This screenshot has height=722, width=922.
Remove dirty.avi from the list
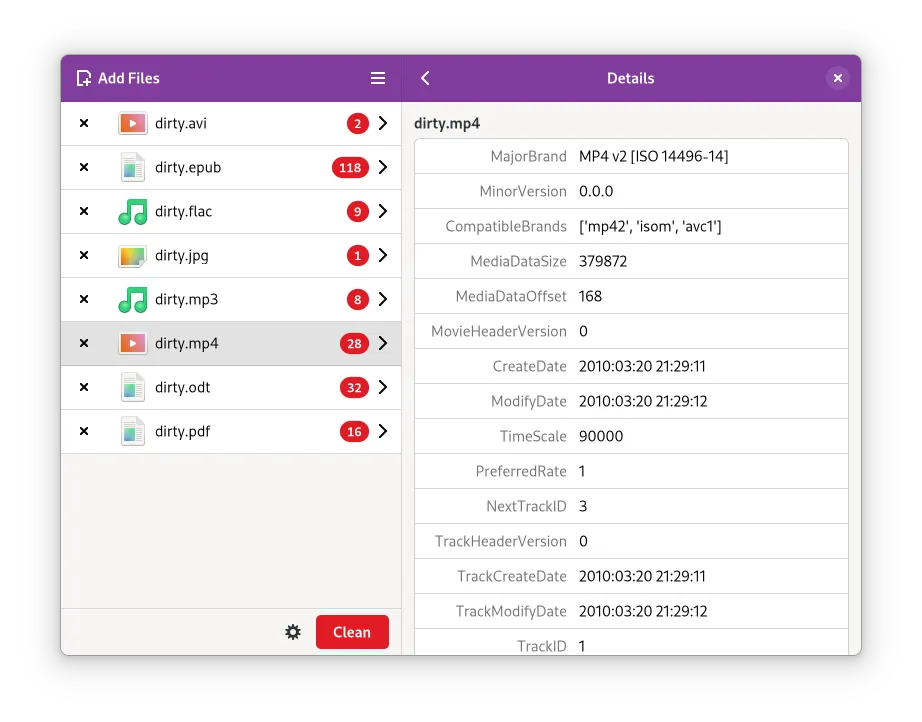tap(84, 124)
